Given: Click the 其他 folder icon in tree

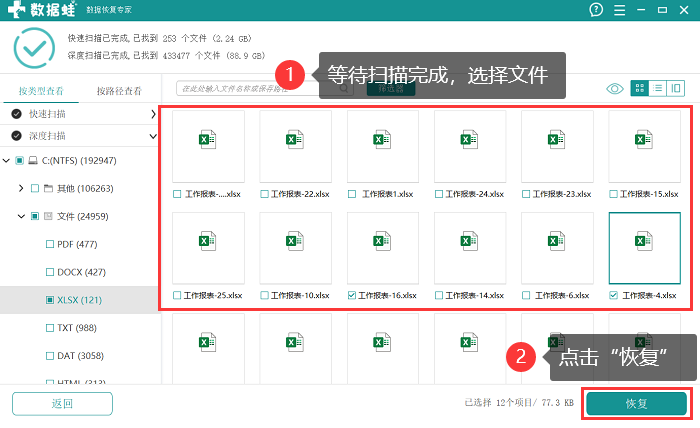Looking at the screenshot, I should pos(49,188).
